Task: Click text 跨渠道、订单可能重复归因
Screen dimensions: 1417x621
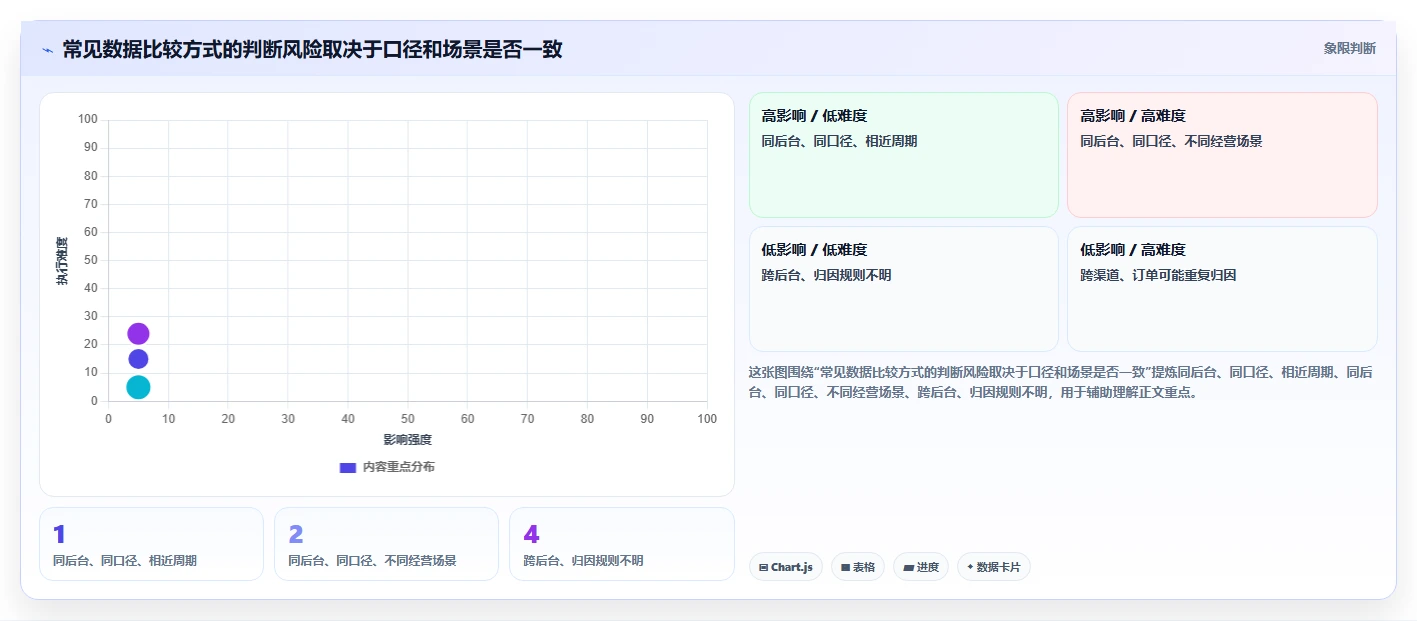Action: click(x=1158, y=275)
